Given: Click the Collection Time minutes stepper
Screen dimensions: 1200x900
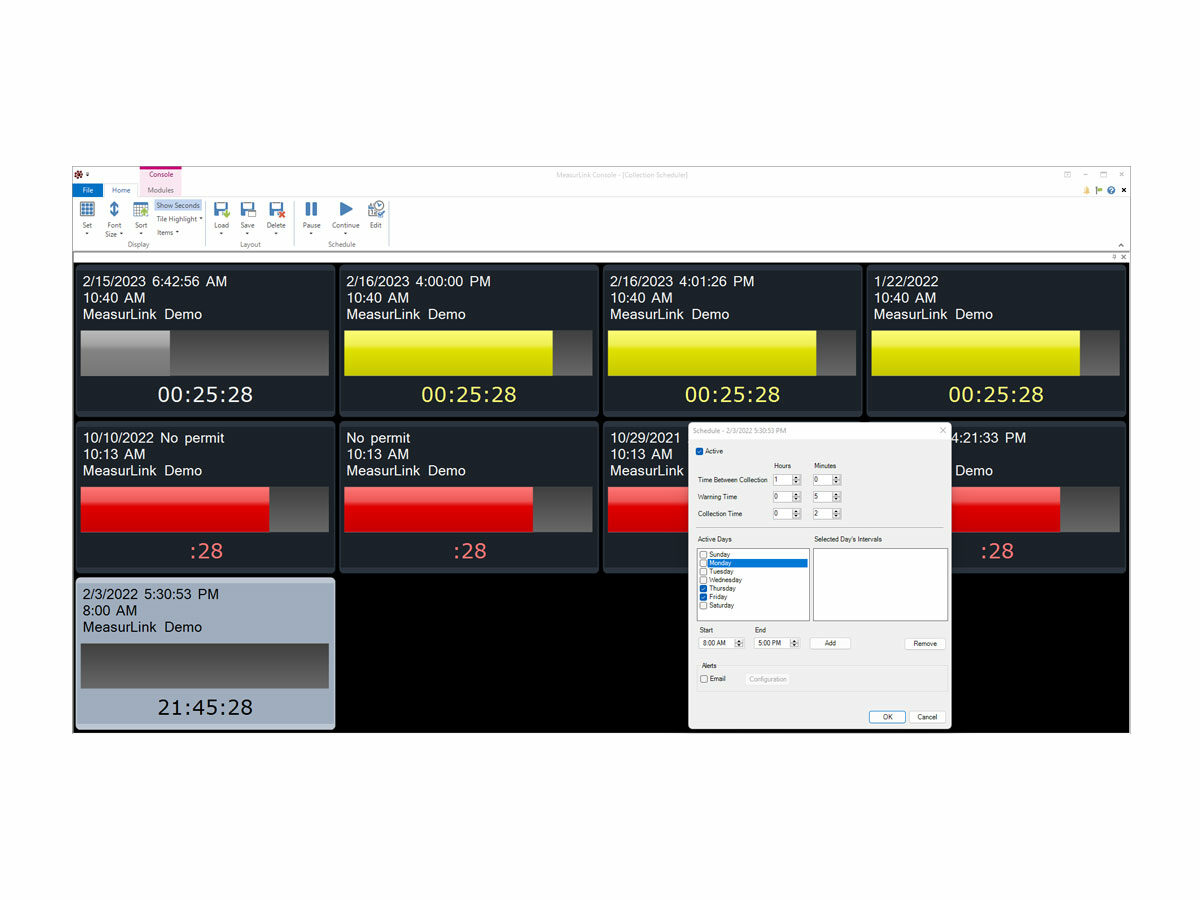Looking at the screenshot, I should point(837,513).
